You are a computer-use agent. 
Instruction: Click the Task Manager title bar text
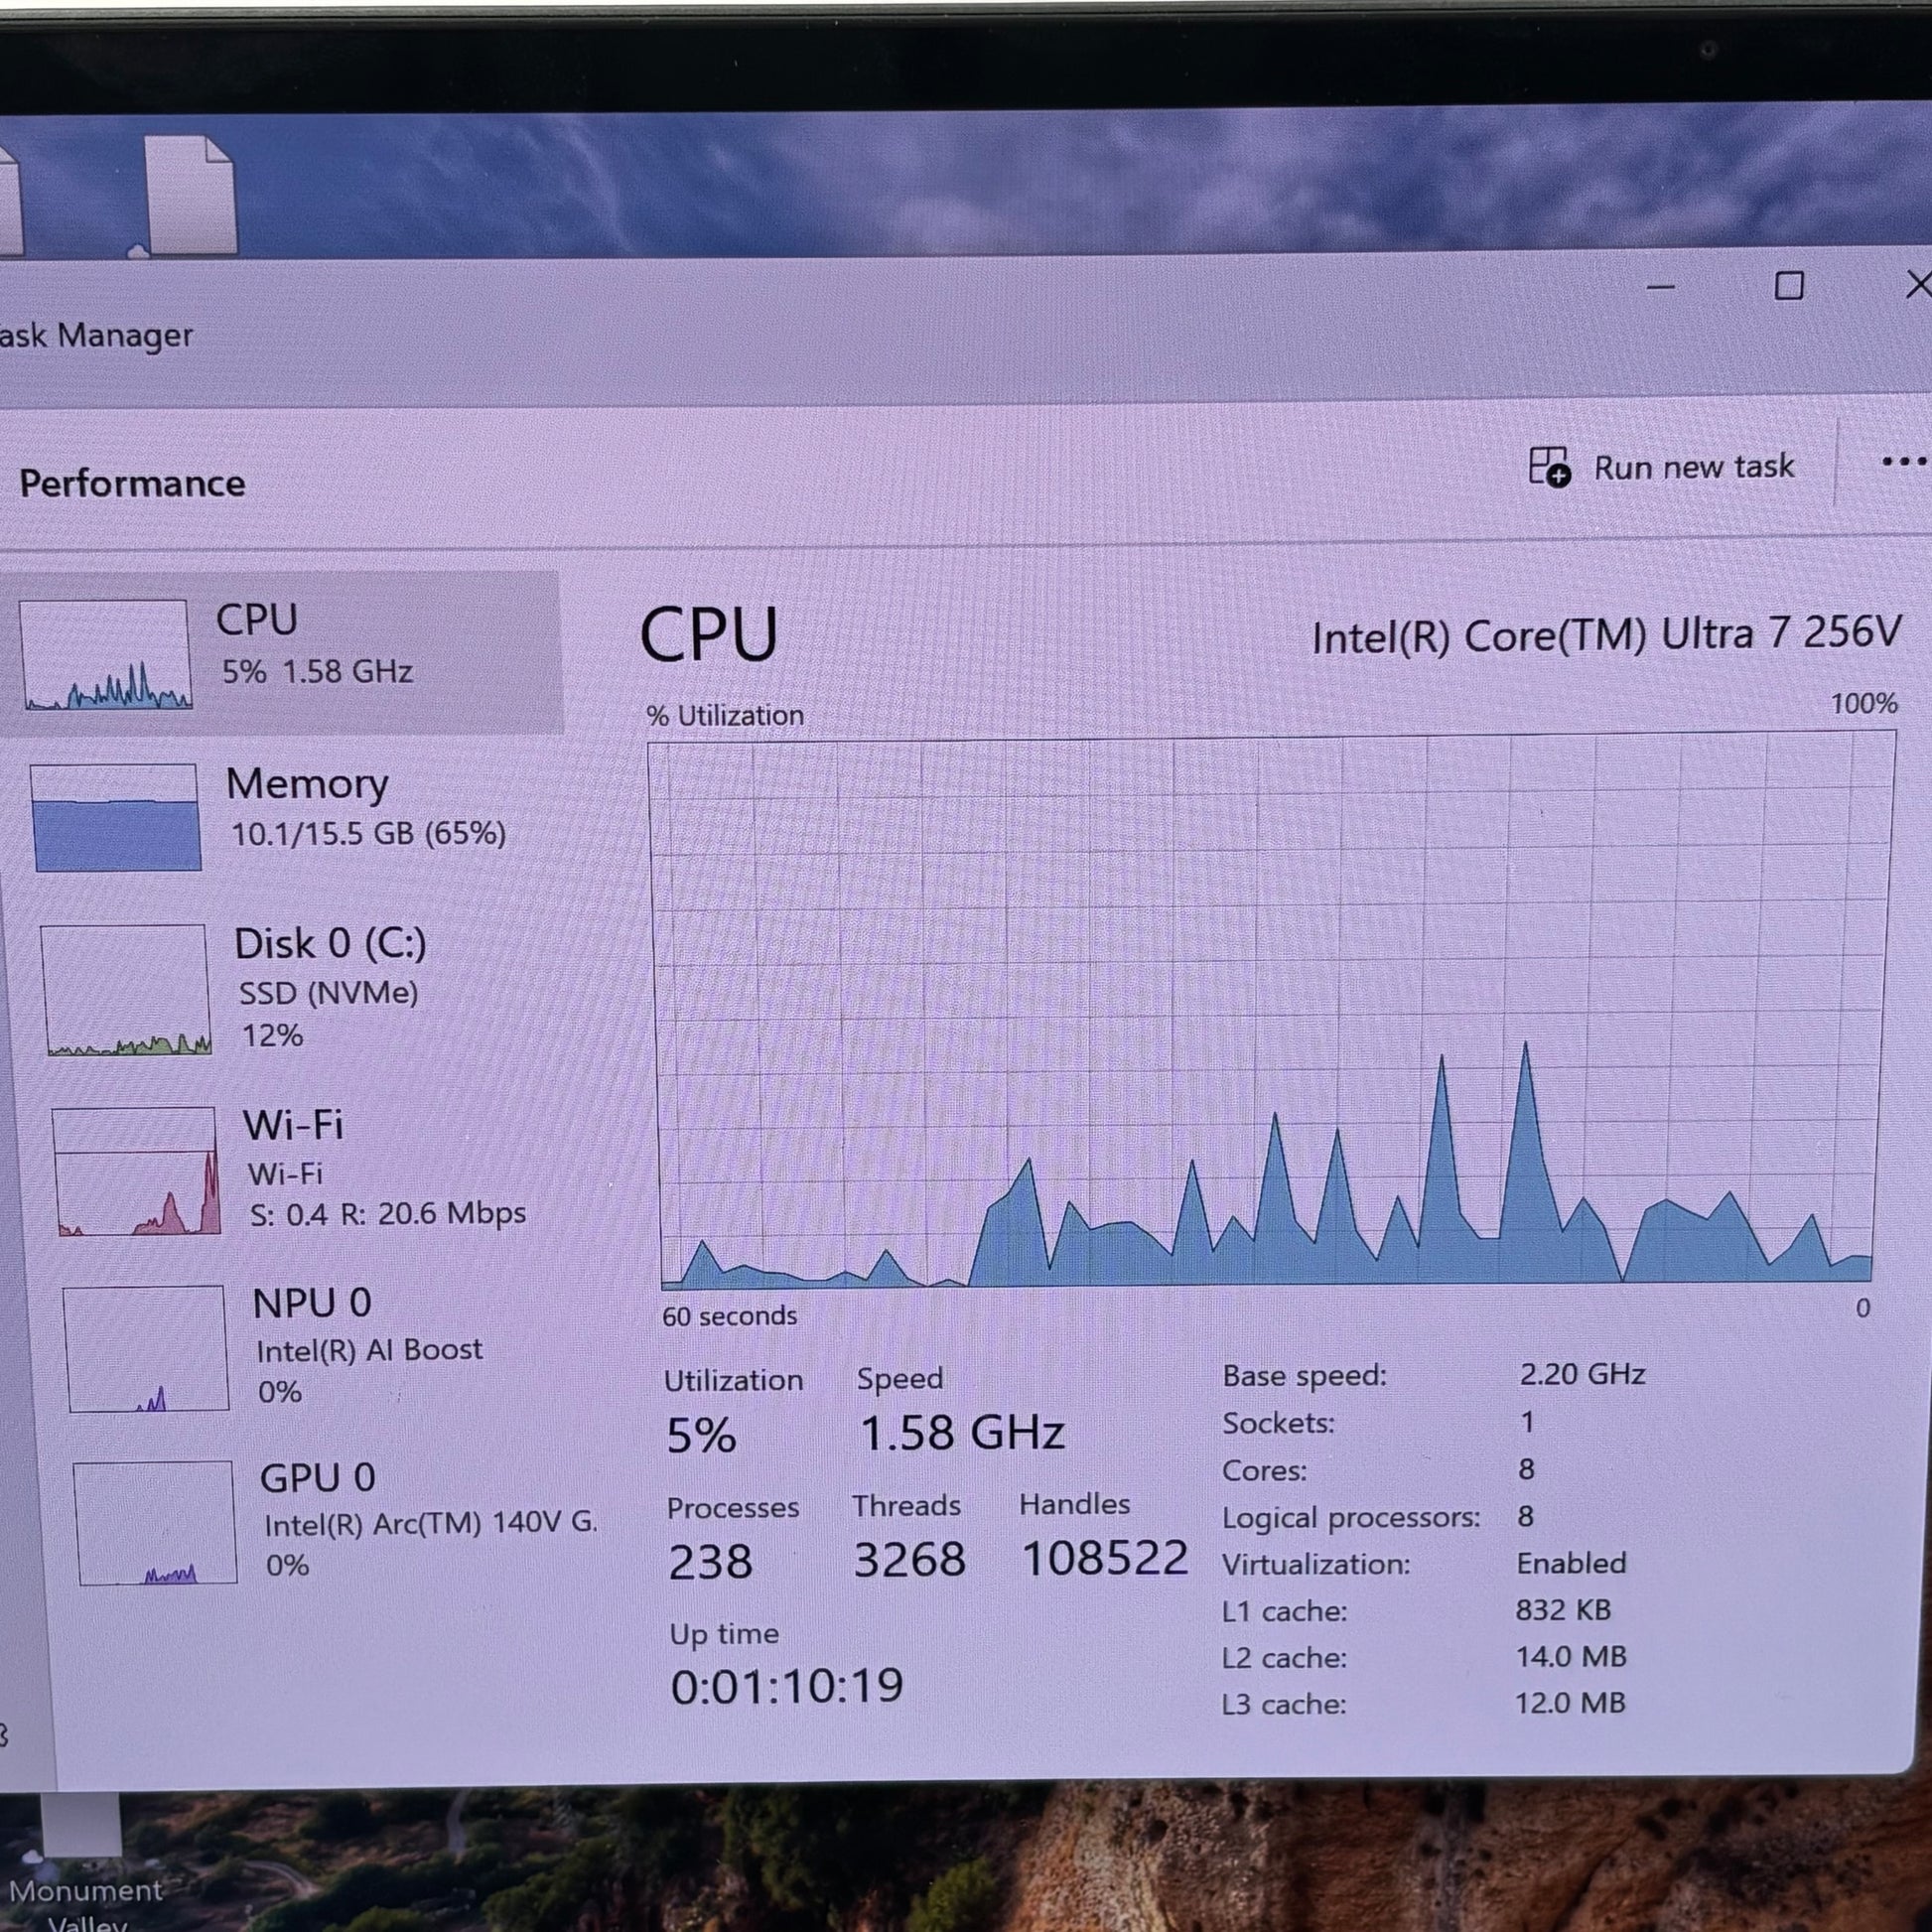pos(95,335)
